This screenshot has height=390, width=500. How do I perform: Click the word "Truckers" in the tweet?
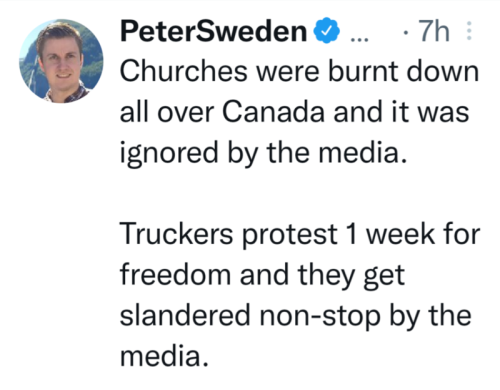click(x=176, y=233)
